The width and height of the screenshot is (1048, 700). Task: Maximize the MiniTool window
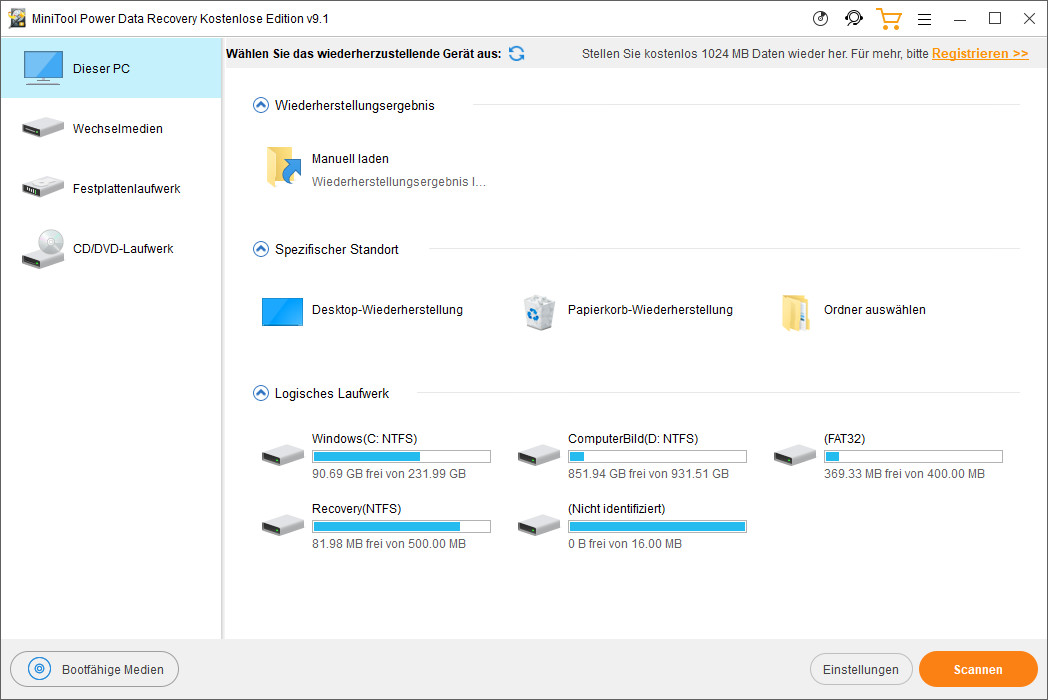995,19
